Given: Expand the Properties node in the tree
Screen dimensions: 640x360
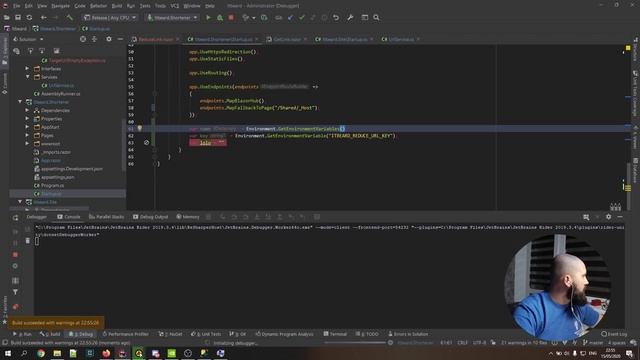Looking at the screenshot, I should [27, 119].
